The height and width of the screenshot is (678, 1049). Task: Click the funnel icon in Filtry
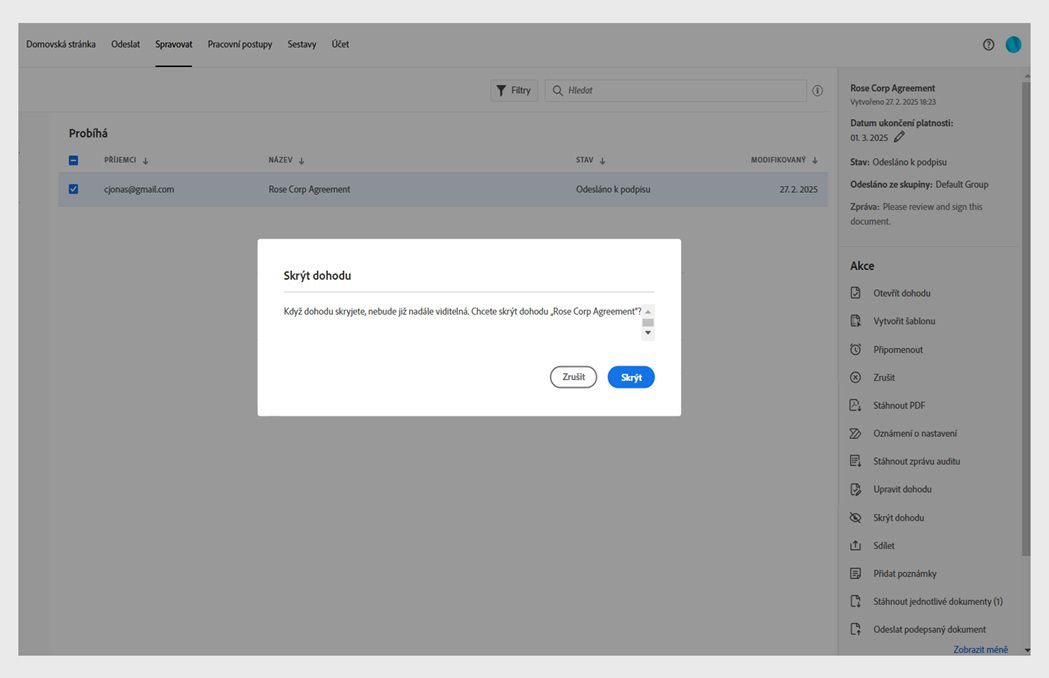pyautogui.click(x=501, y=90)
